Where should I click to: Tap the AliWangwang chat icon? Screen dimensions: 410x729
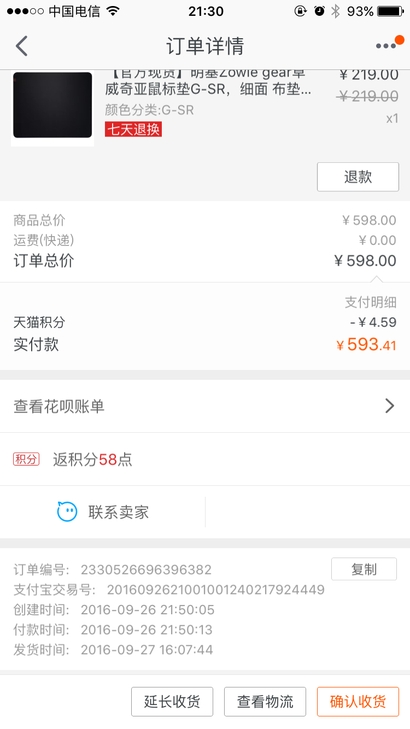point(67,512)
